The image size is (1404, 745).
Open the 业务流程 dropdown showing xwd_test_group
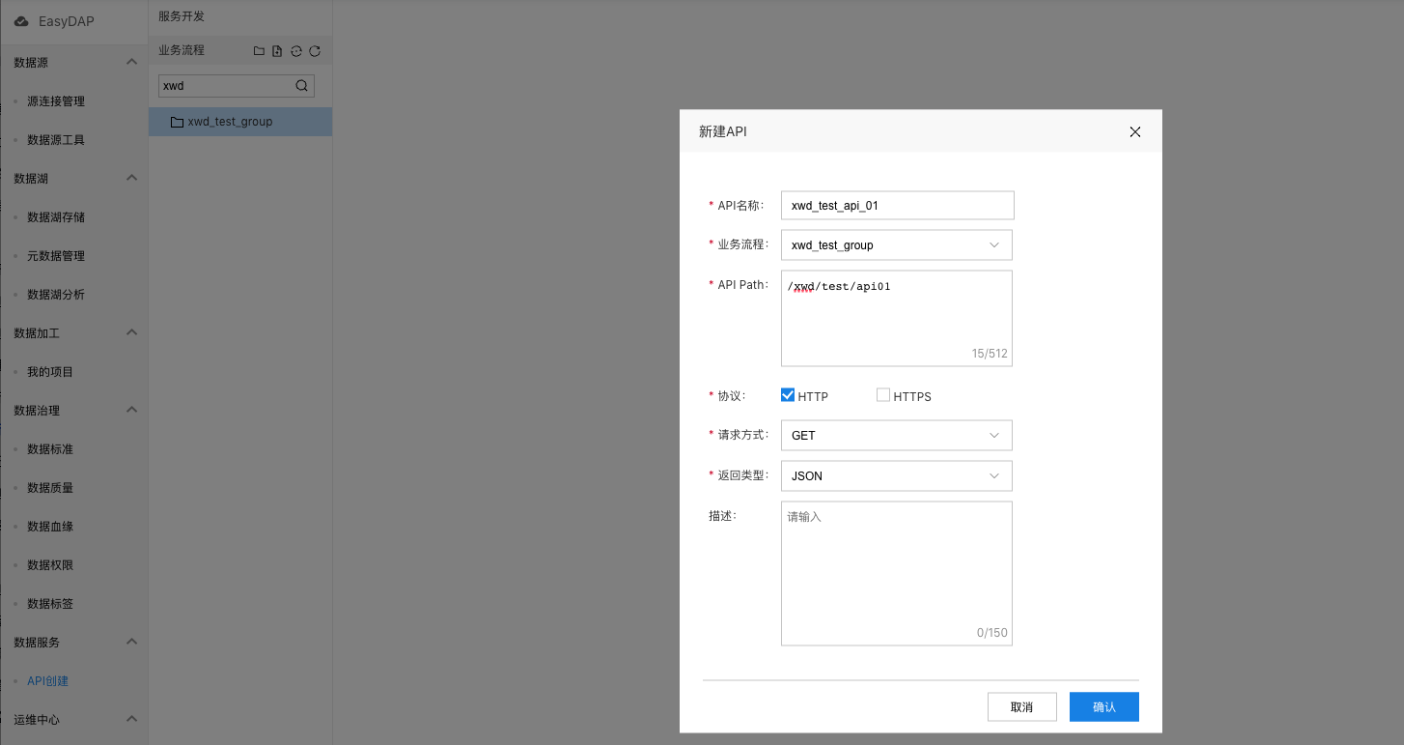(897, 245)
